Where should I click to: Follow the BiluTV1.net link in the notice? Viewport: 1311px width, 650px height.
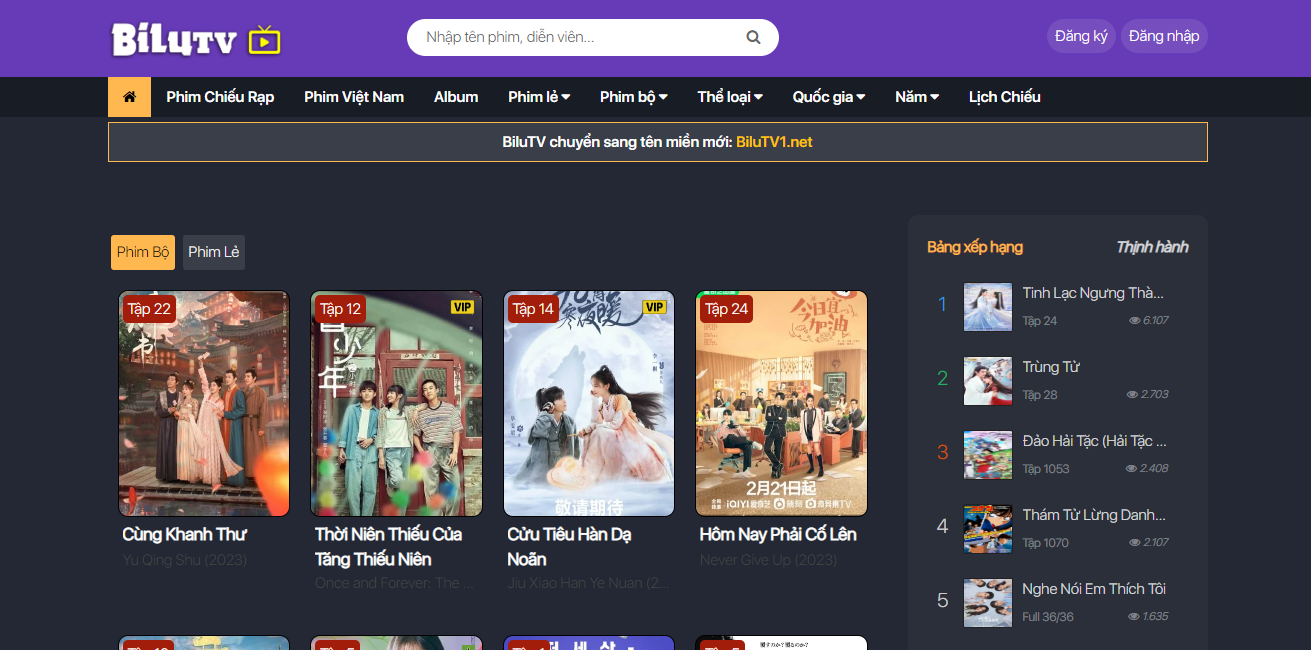[774, 142]
